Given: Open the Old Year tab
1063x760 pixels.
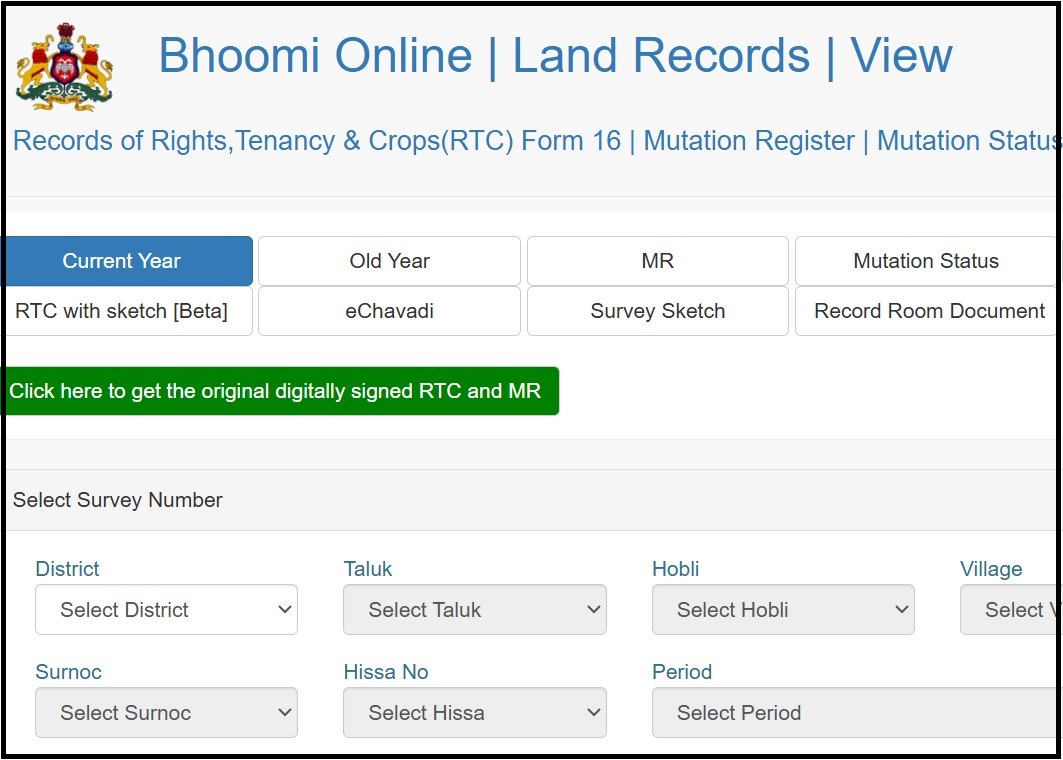Looking at the screenshot, I should pyautogui.click(x=389, y=261).
